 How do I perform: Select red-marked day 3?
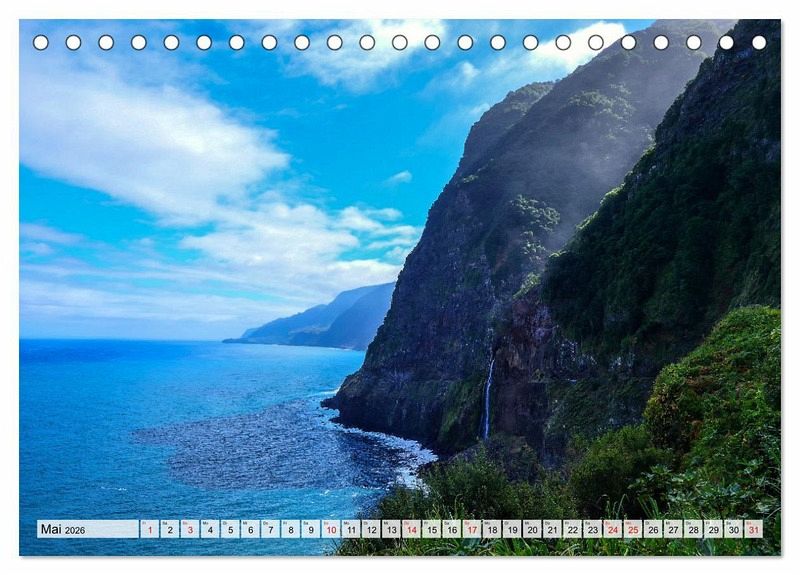click(x=189, y=529)
